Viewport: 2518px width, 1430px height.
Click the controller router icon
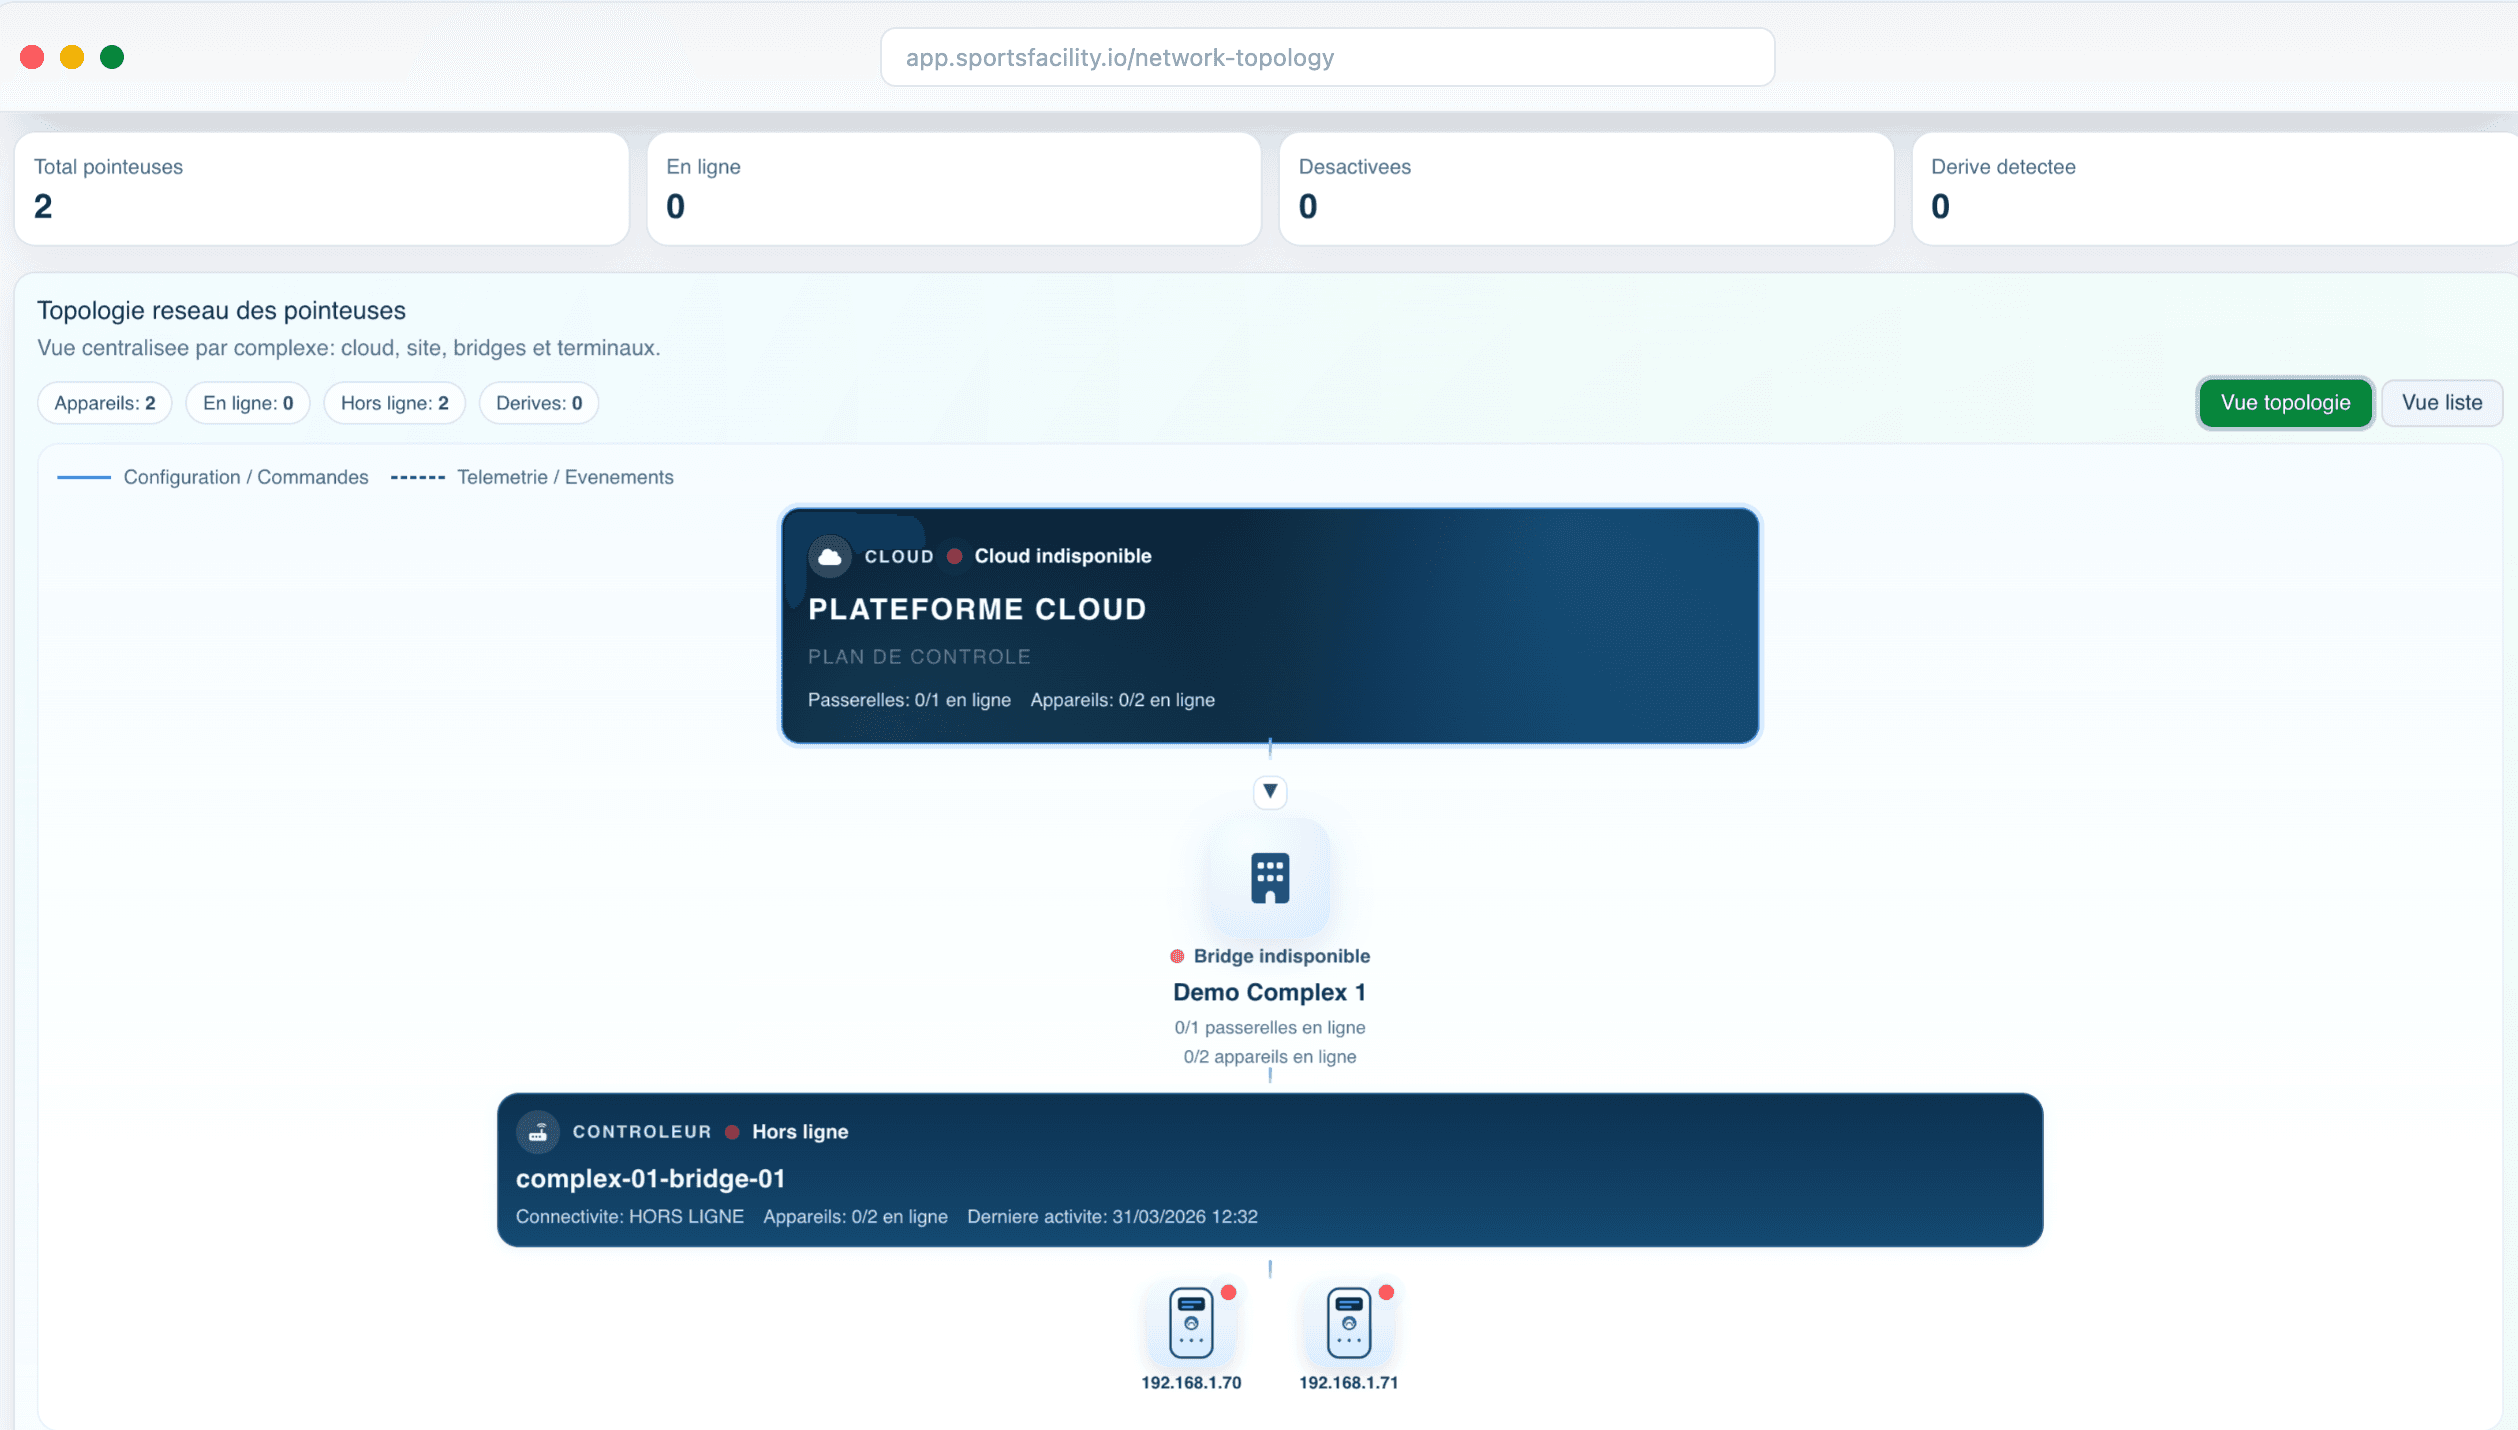click(538, 1132)
